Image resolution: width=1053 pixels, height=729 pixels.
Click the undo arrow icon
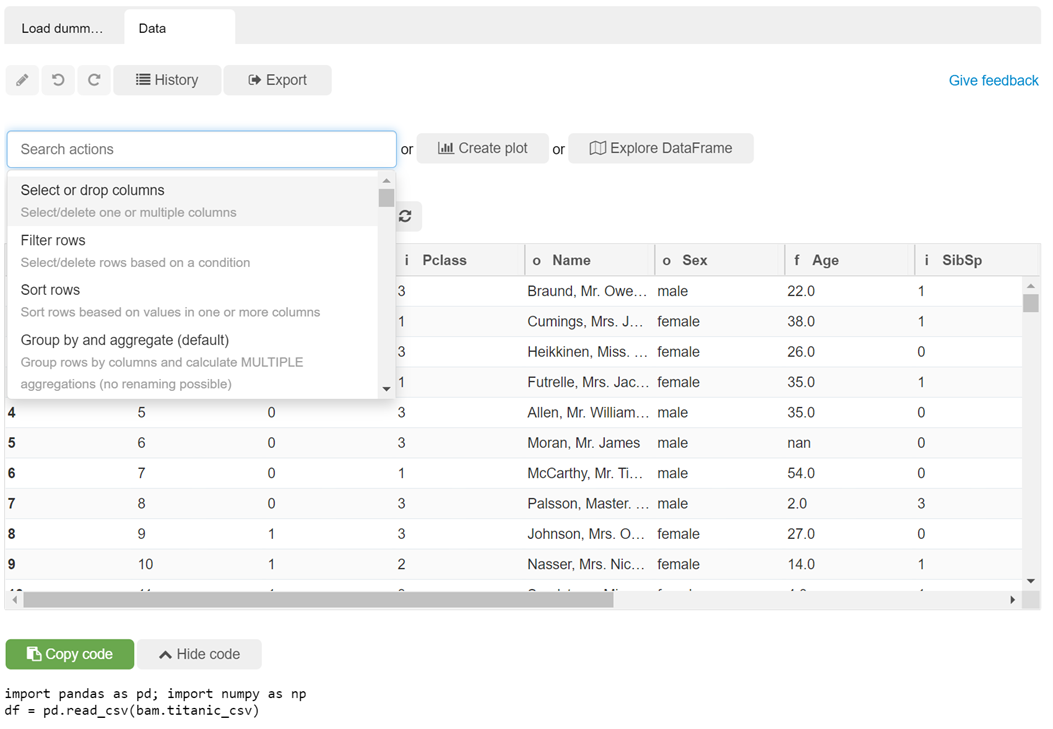coord(58,80)
